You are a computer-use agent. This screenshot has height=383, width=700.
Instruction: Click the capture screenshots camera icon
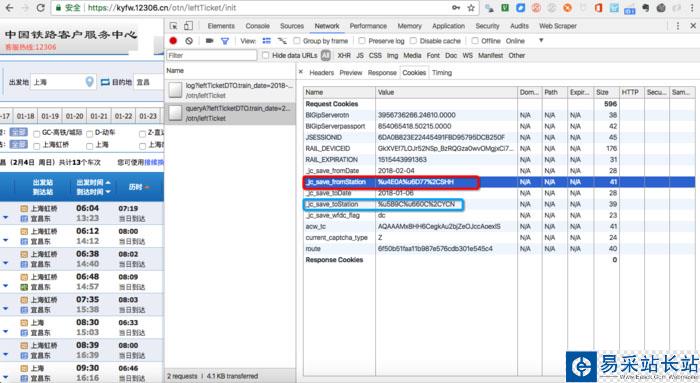coord(209,41)
